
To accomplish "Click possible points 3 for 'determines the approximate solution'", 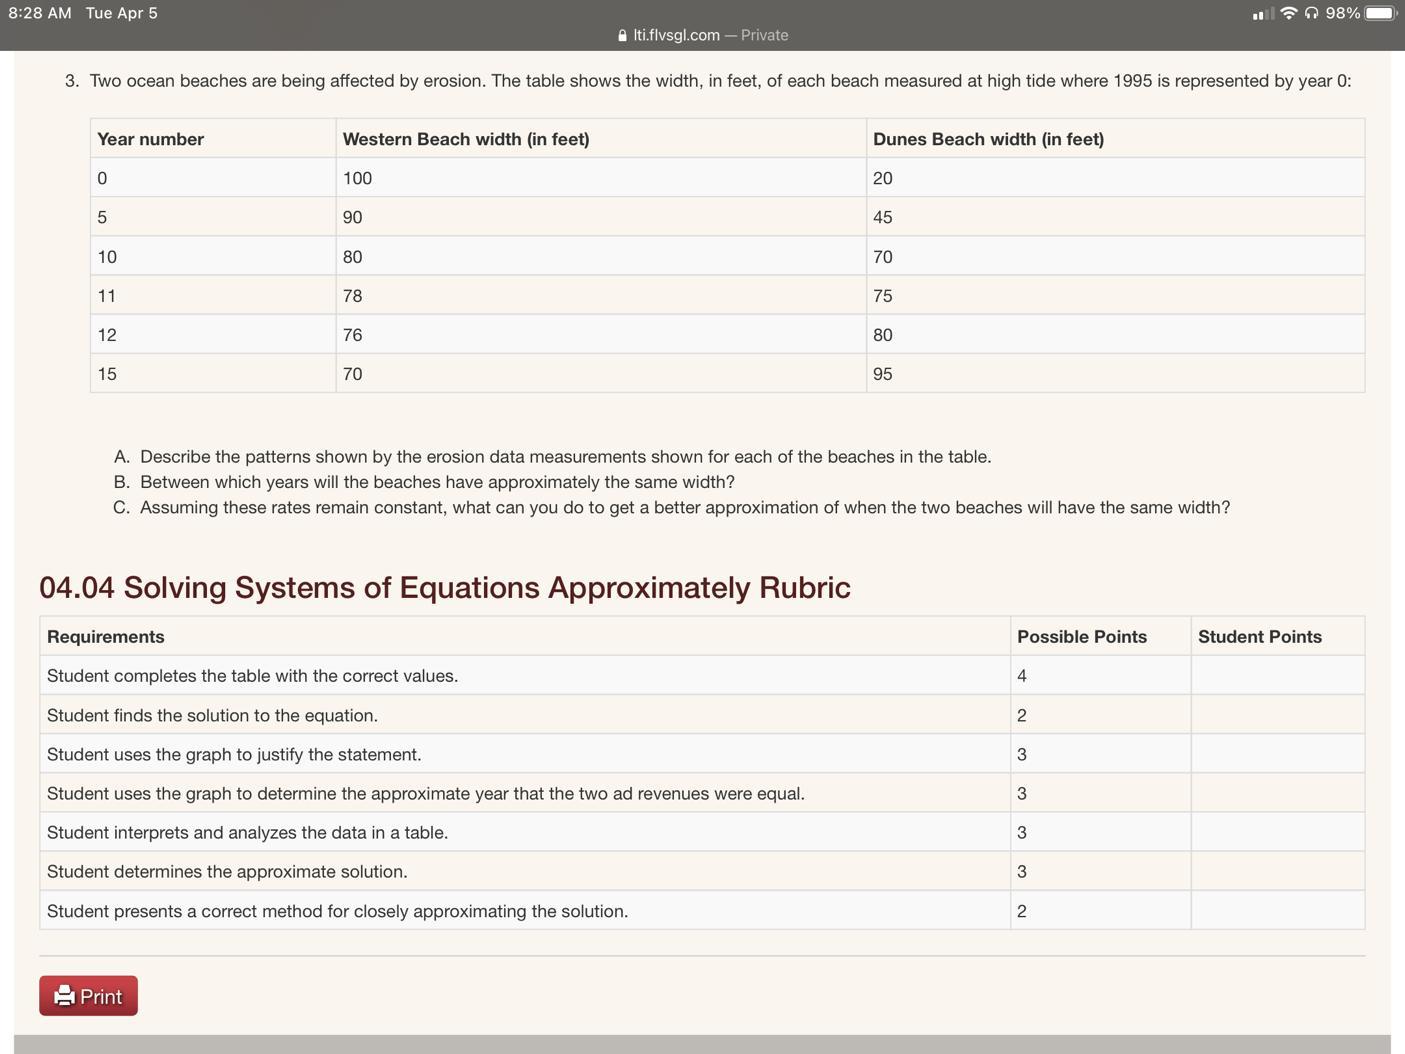I will [1022, 872].
